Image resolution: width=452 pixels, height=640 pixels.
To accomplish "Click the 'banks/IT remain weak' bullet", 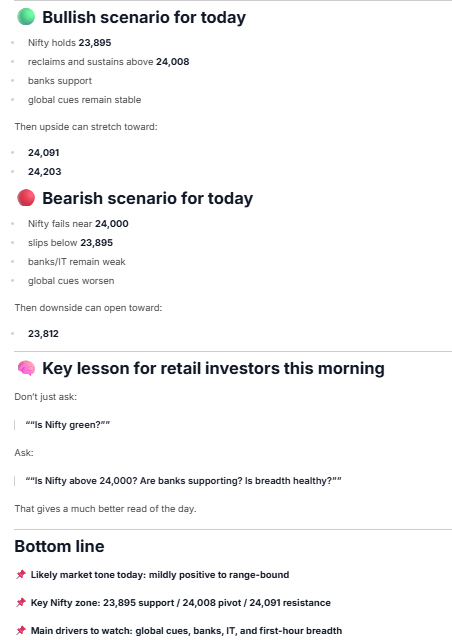I will pos(77,262).
